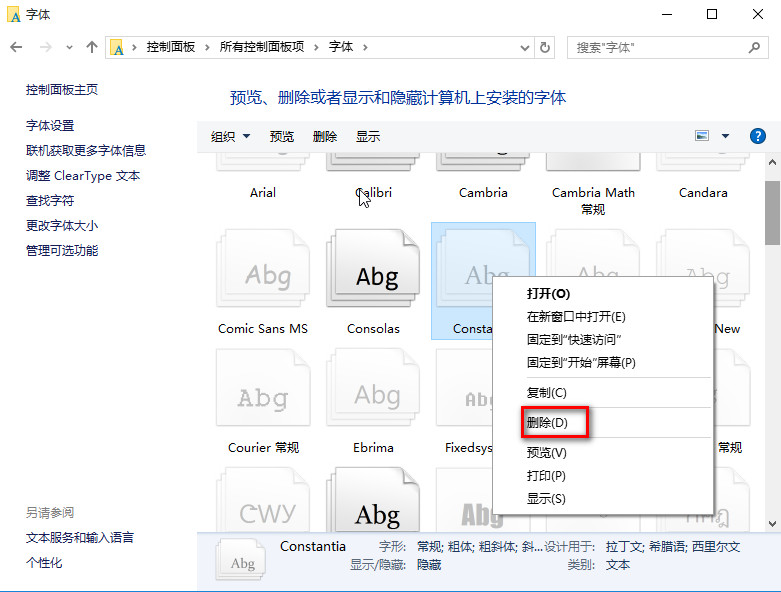The height and width of the screenshot is (592, 781).
Task: Click the refresh button beside address bar
Action: pyautogui.click(x=545, y=47)
